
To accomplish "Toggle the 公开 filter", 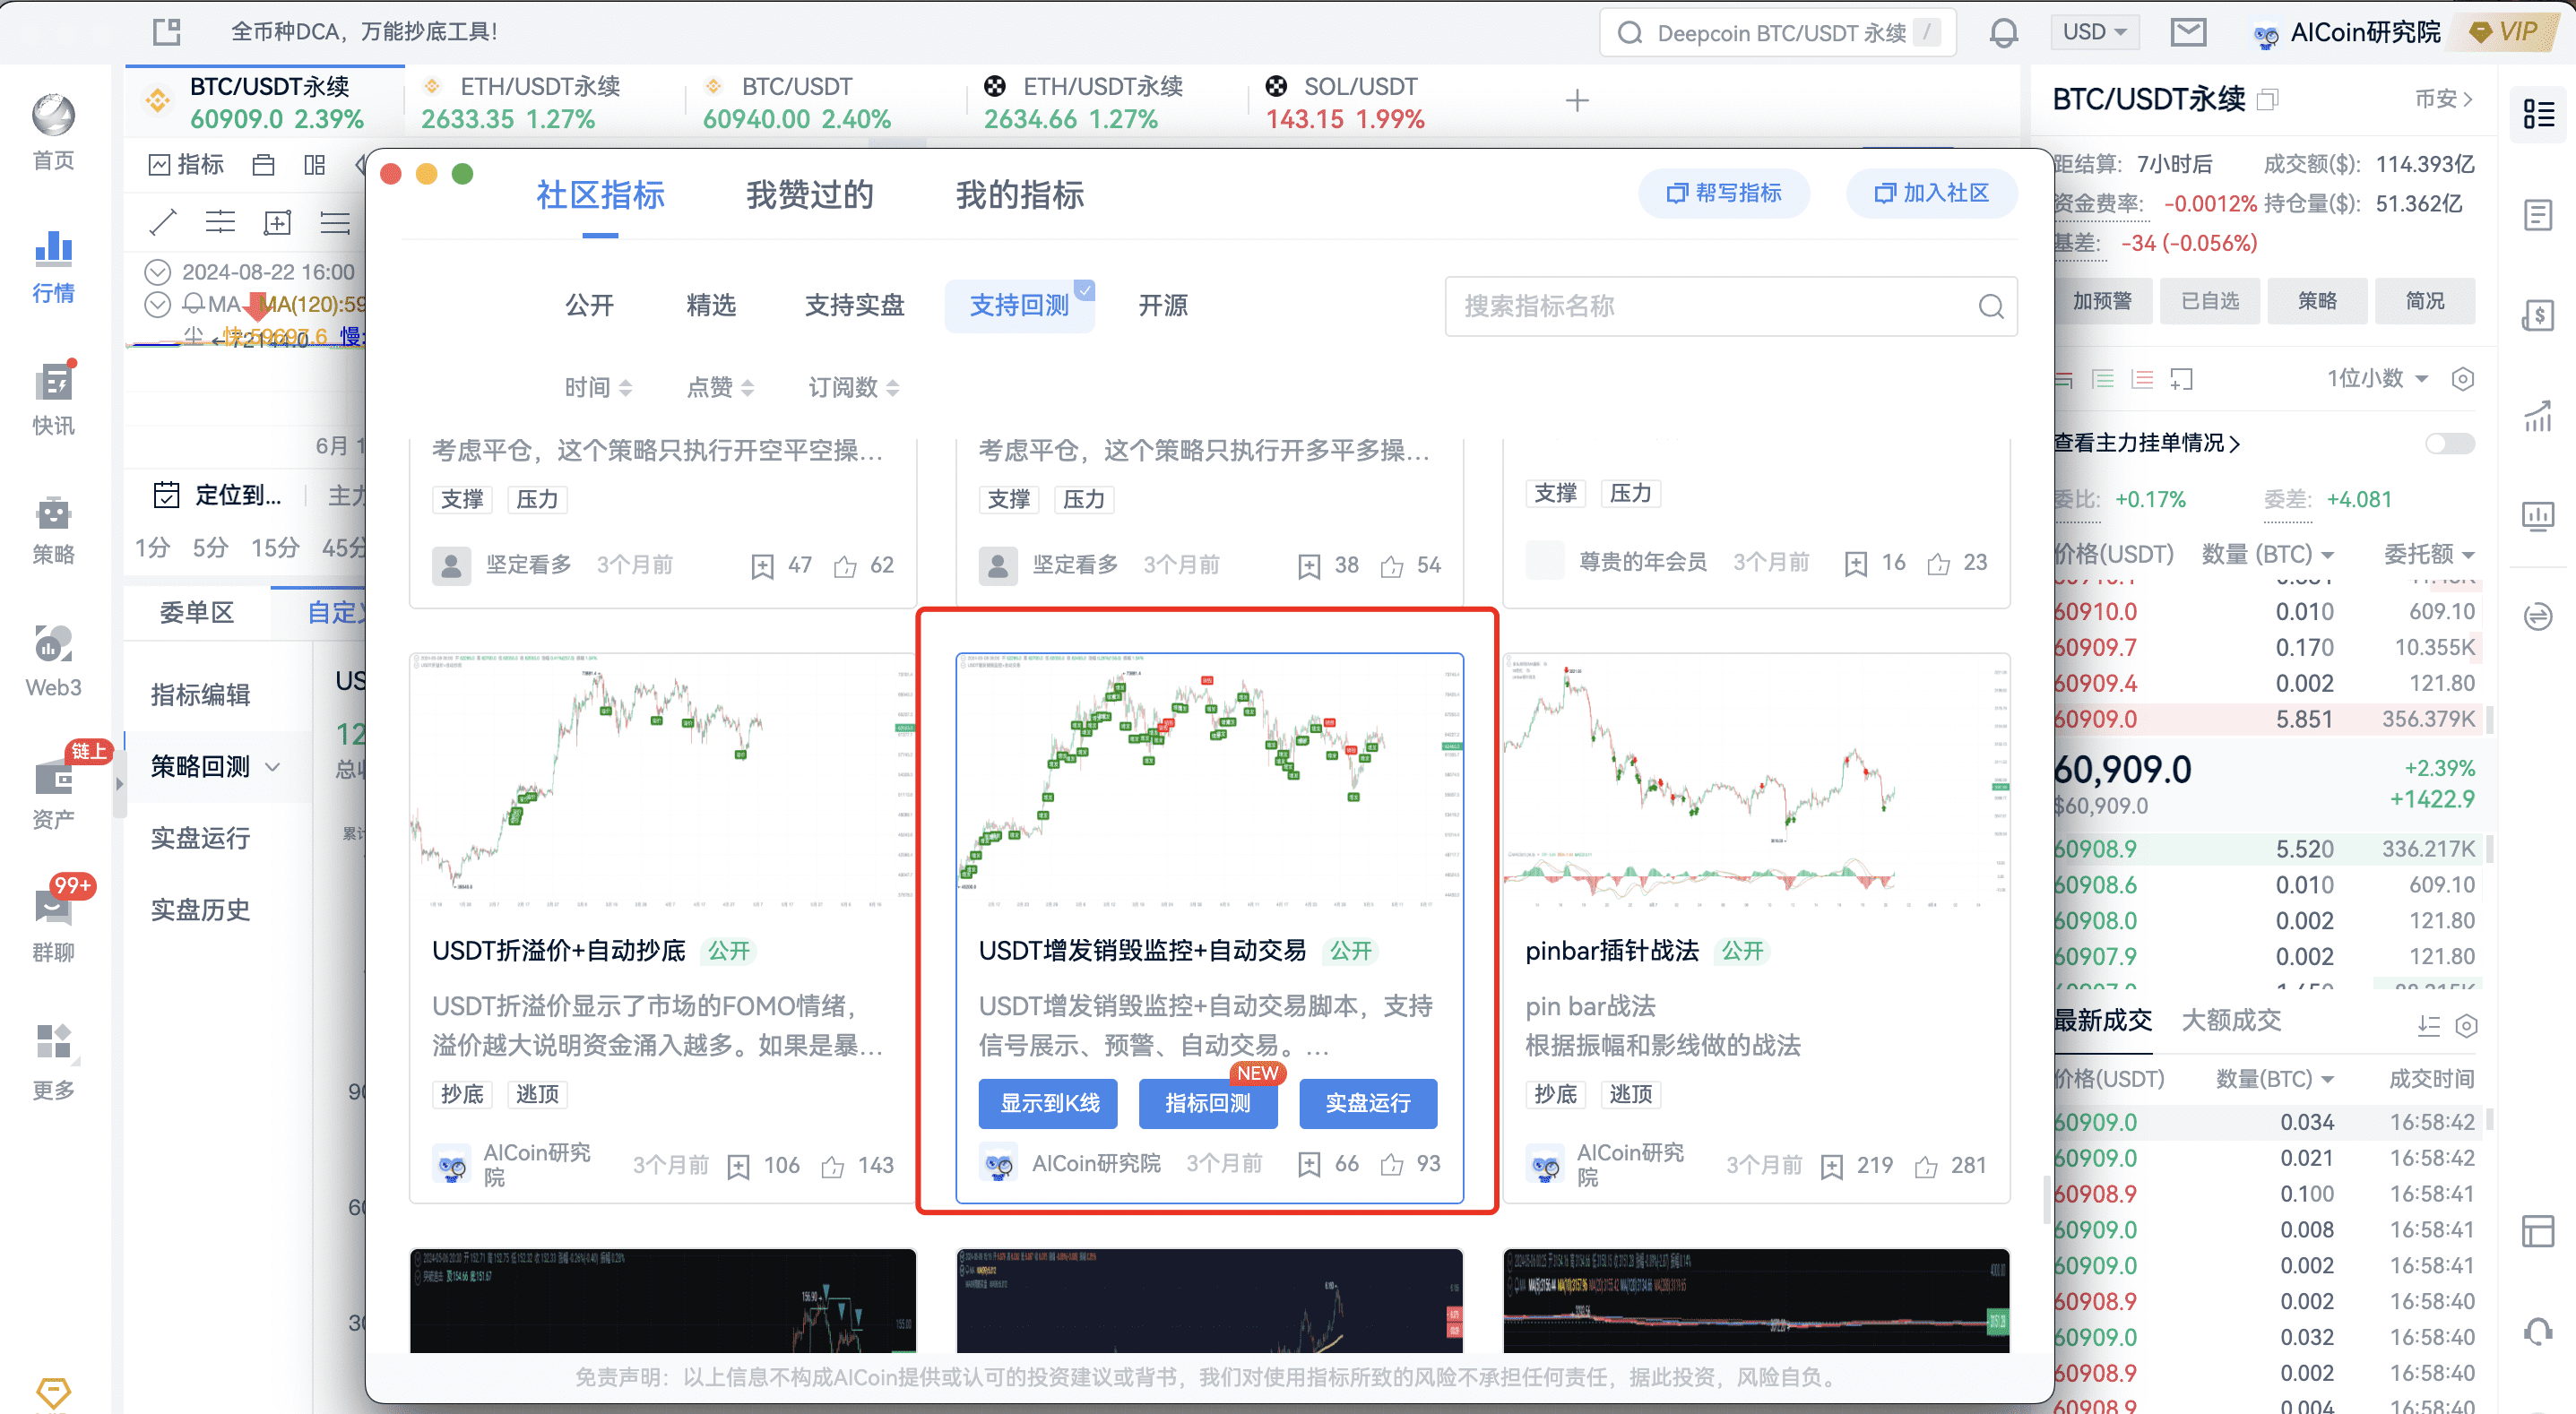I will 589,305.
